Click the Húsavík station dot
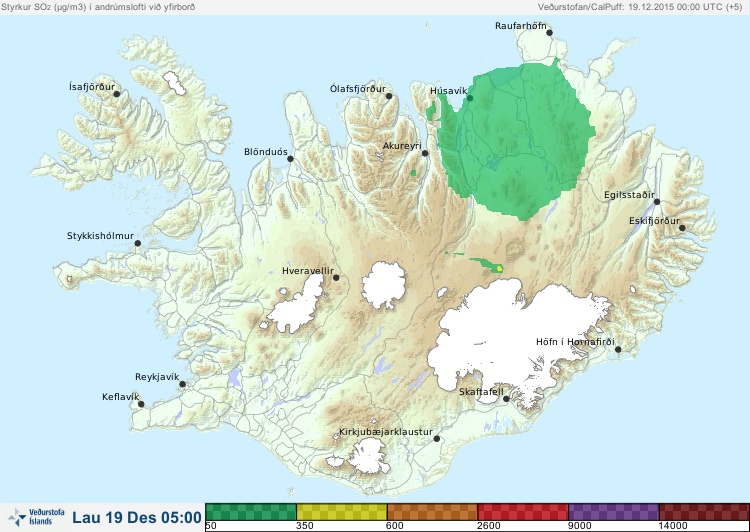This screenshot has width=750, height=532. pos(470,98)
